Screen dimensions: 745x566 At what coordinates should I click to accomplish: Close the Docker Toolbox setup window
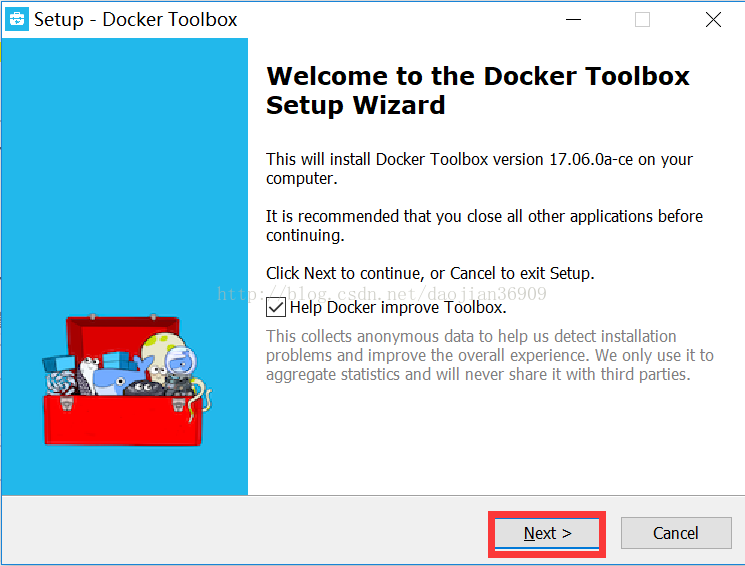(x=713, y=19)
